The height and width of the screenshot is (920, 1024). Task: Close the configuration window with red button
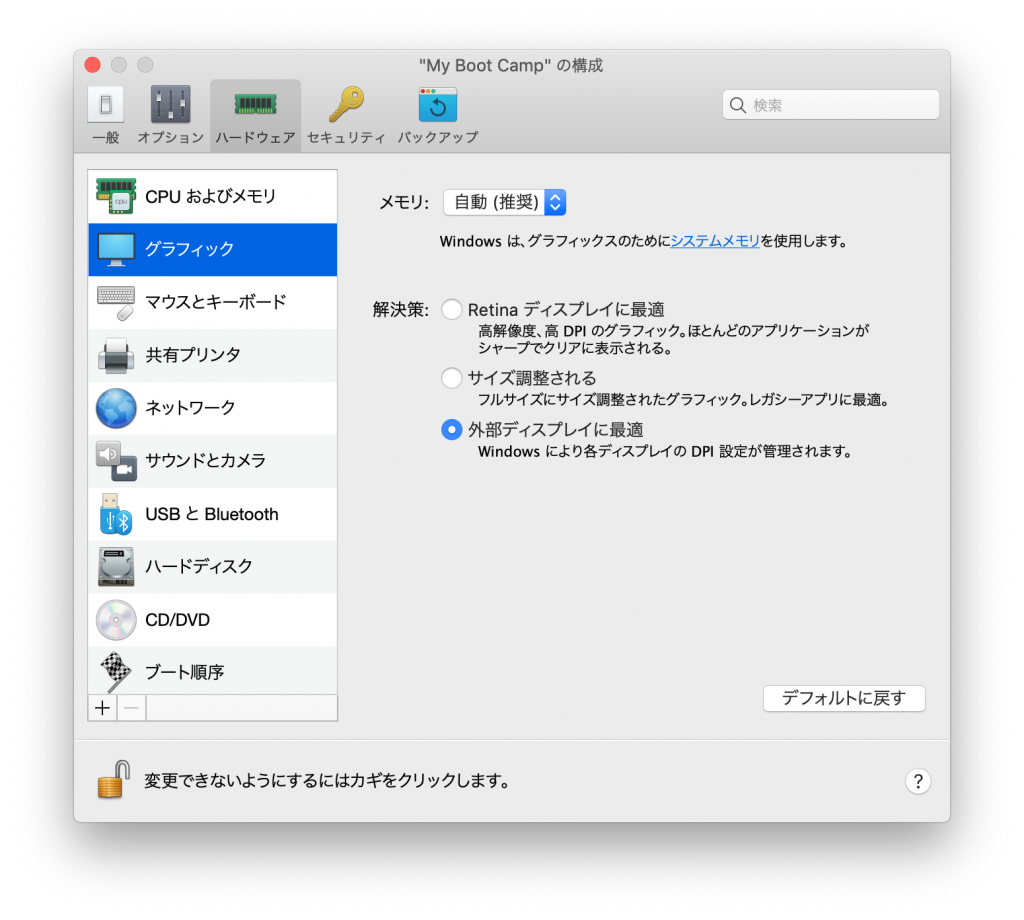93,65
